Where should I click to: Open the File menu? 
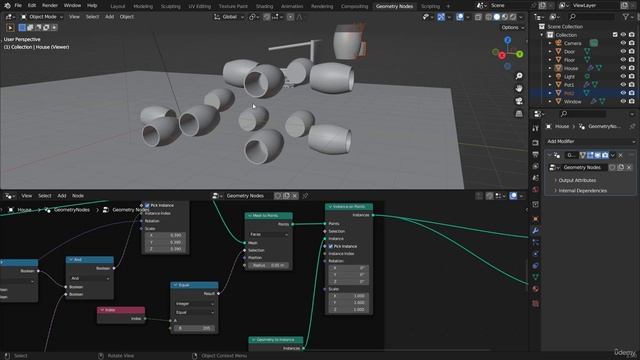[x=18, y=6]
